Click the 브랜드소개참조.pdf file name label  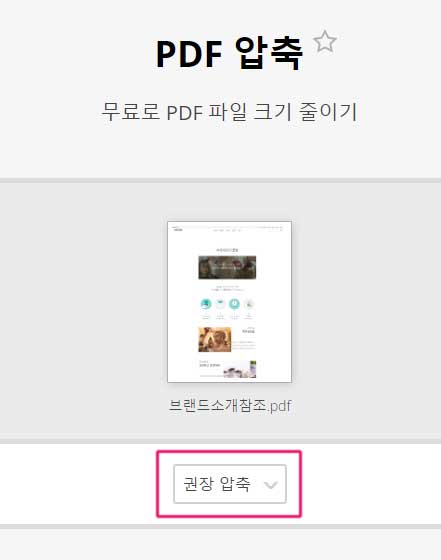(x=230, y=406)
